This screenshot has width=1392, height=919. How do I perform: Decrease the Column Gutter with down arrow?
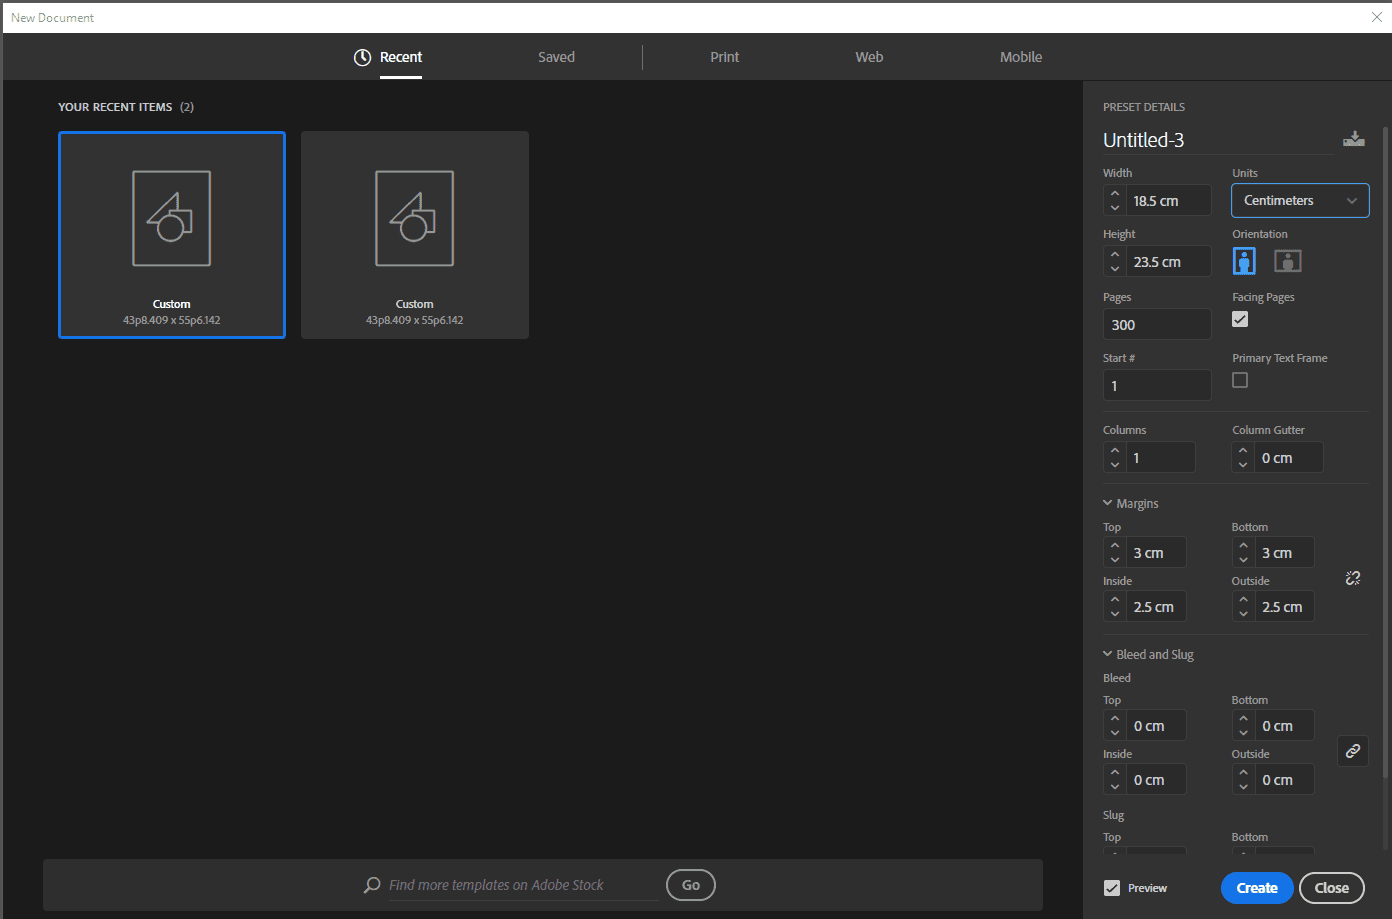(1243, 465)
